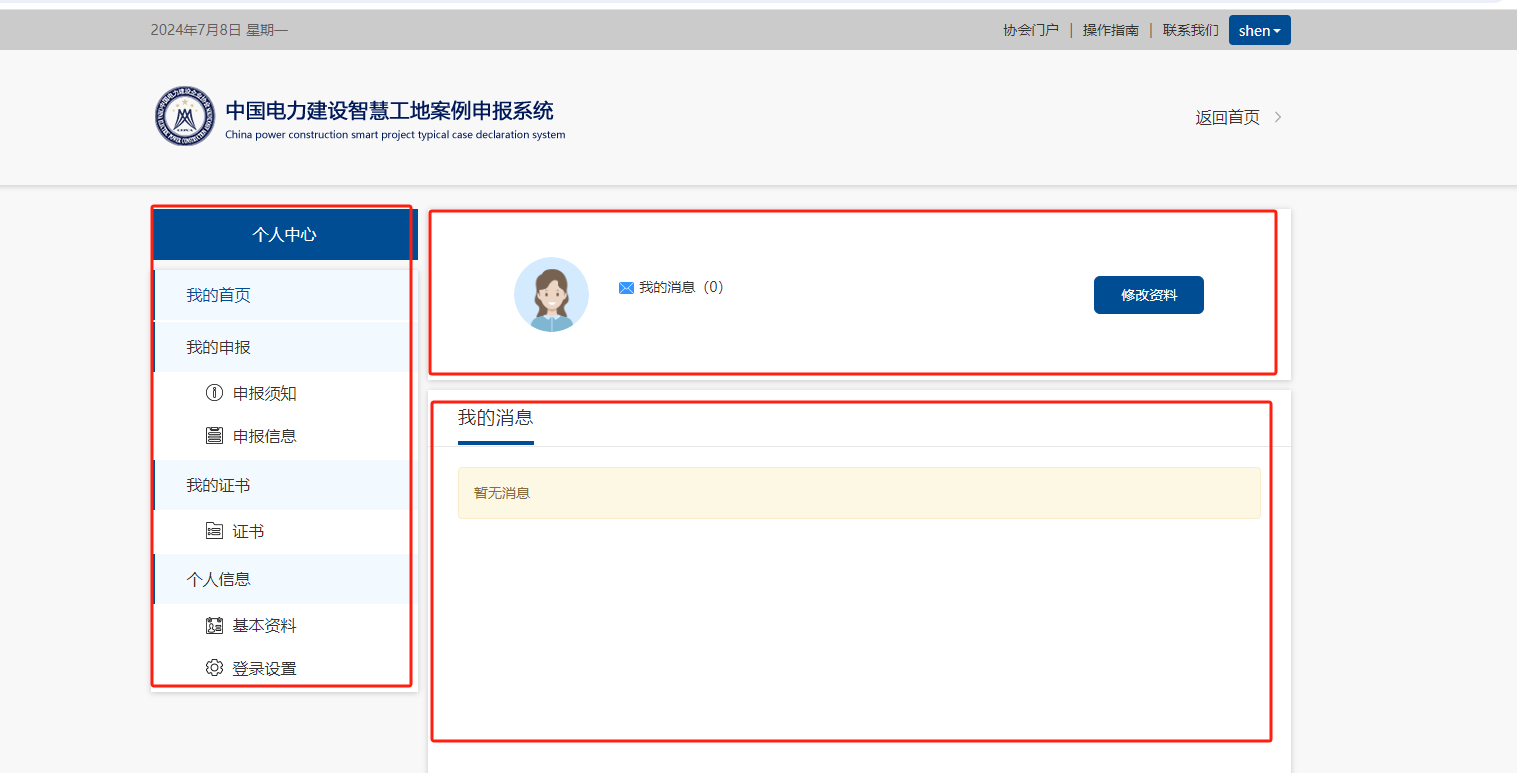
Task: Click the date text 2024年7月8日 星期一
Action: coord(219,30)
